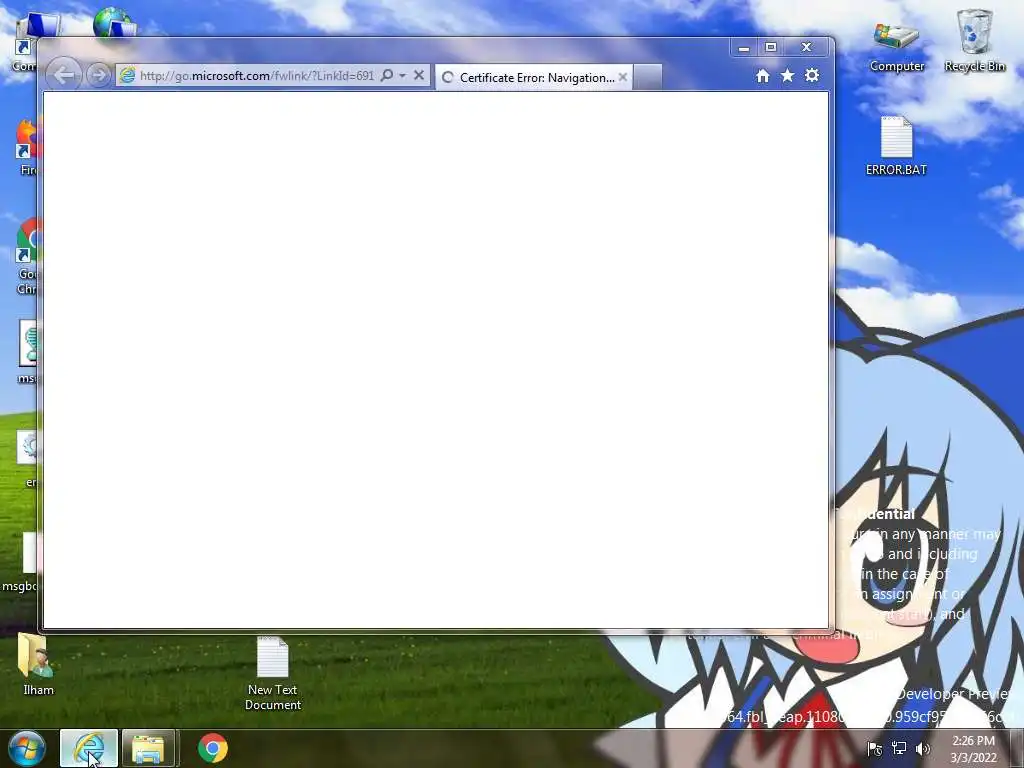Viewport: 1024px width, 768px height.
Task: Select the Ilham folder on desktop
Action: pyautogui.click(x=39, y=664)
